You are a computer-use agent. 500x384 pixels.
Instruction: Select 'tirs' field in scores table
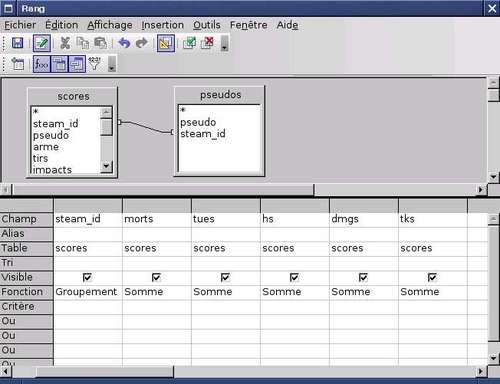(40, 159)
